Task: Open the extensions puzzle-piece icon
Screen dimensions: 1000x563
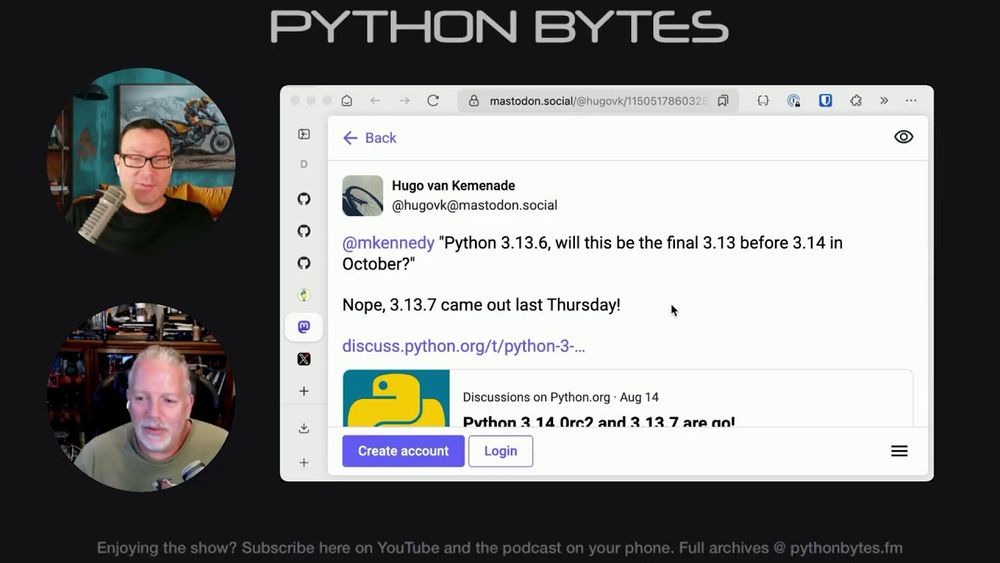Action: tap(856, 101)
